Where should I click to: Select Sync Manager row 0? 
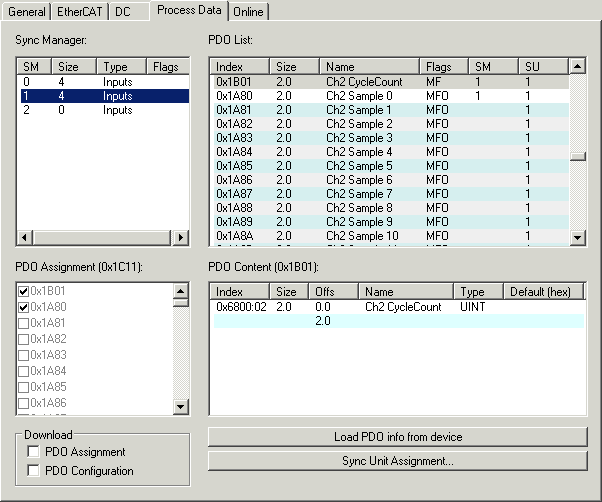(x=104, y=82)
